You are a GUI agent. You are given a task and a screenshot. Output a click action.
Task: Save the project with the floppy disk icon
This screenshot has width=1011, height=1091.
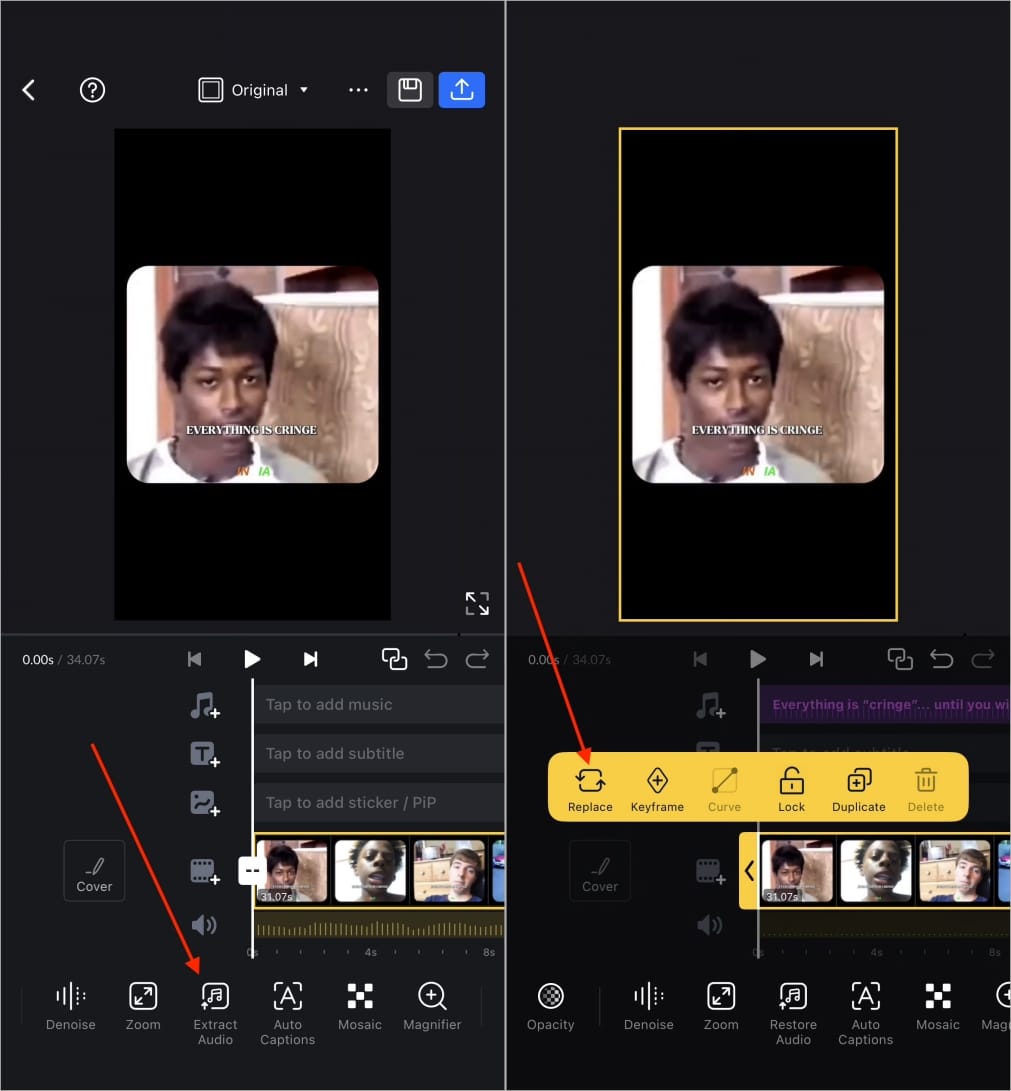point(410,90)
